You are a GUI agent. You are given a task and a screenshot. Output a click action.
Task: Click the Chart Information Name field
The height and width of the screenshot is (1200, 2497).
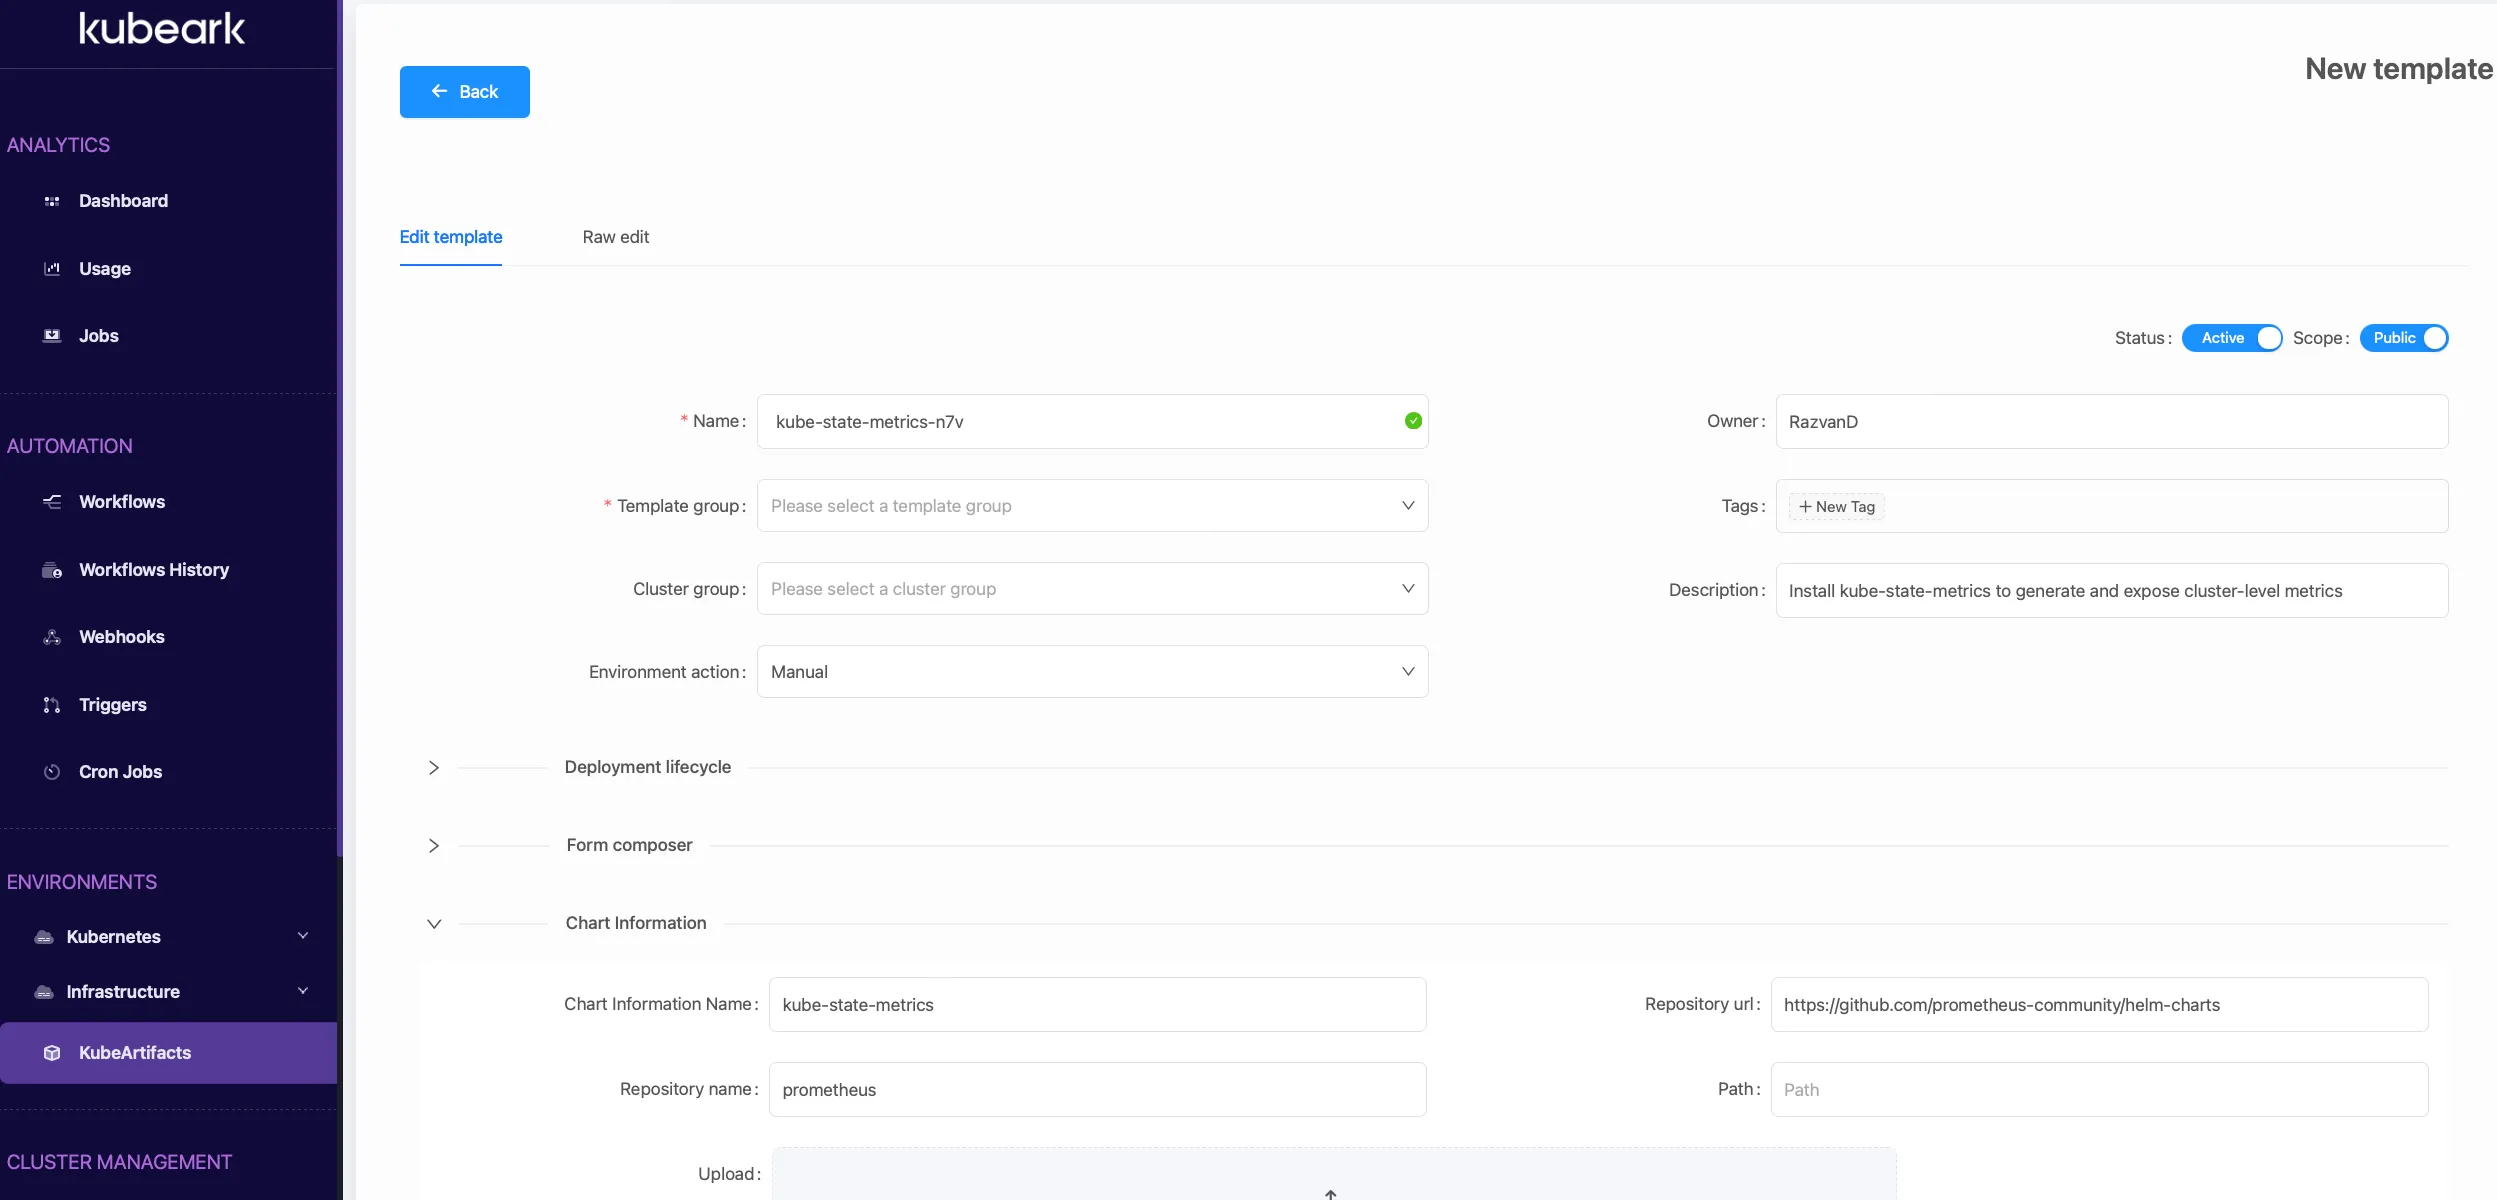coord(1097,1005)
